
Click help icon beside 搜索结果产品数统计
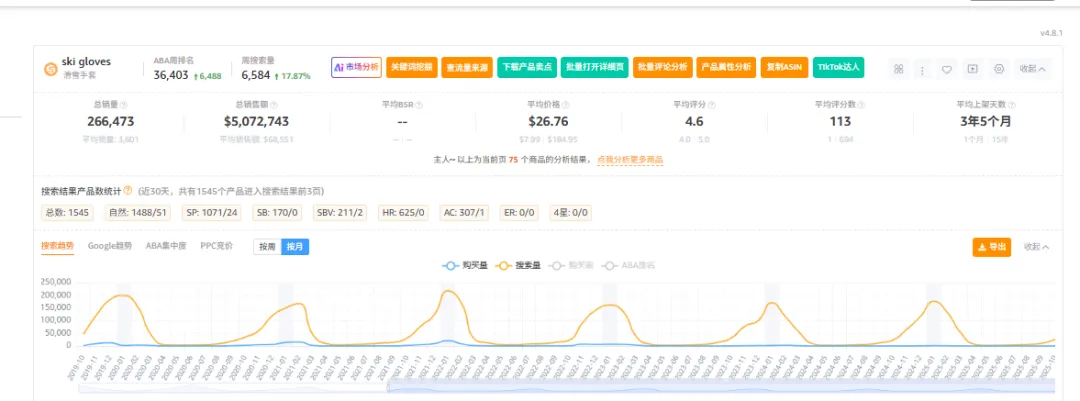[x=127, y=190]
